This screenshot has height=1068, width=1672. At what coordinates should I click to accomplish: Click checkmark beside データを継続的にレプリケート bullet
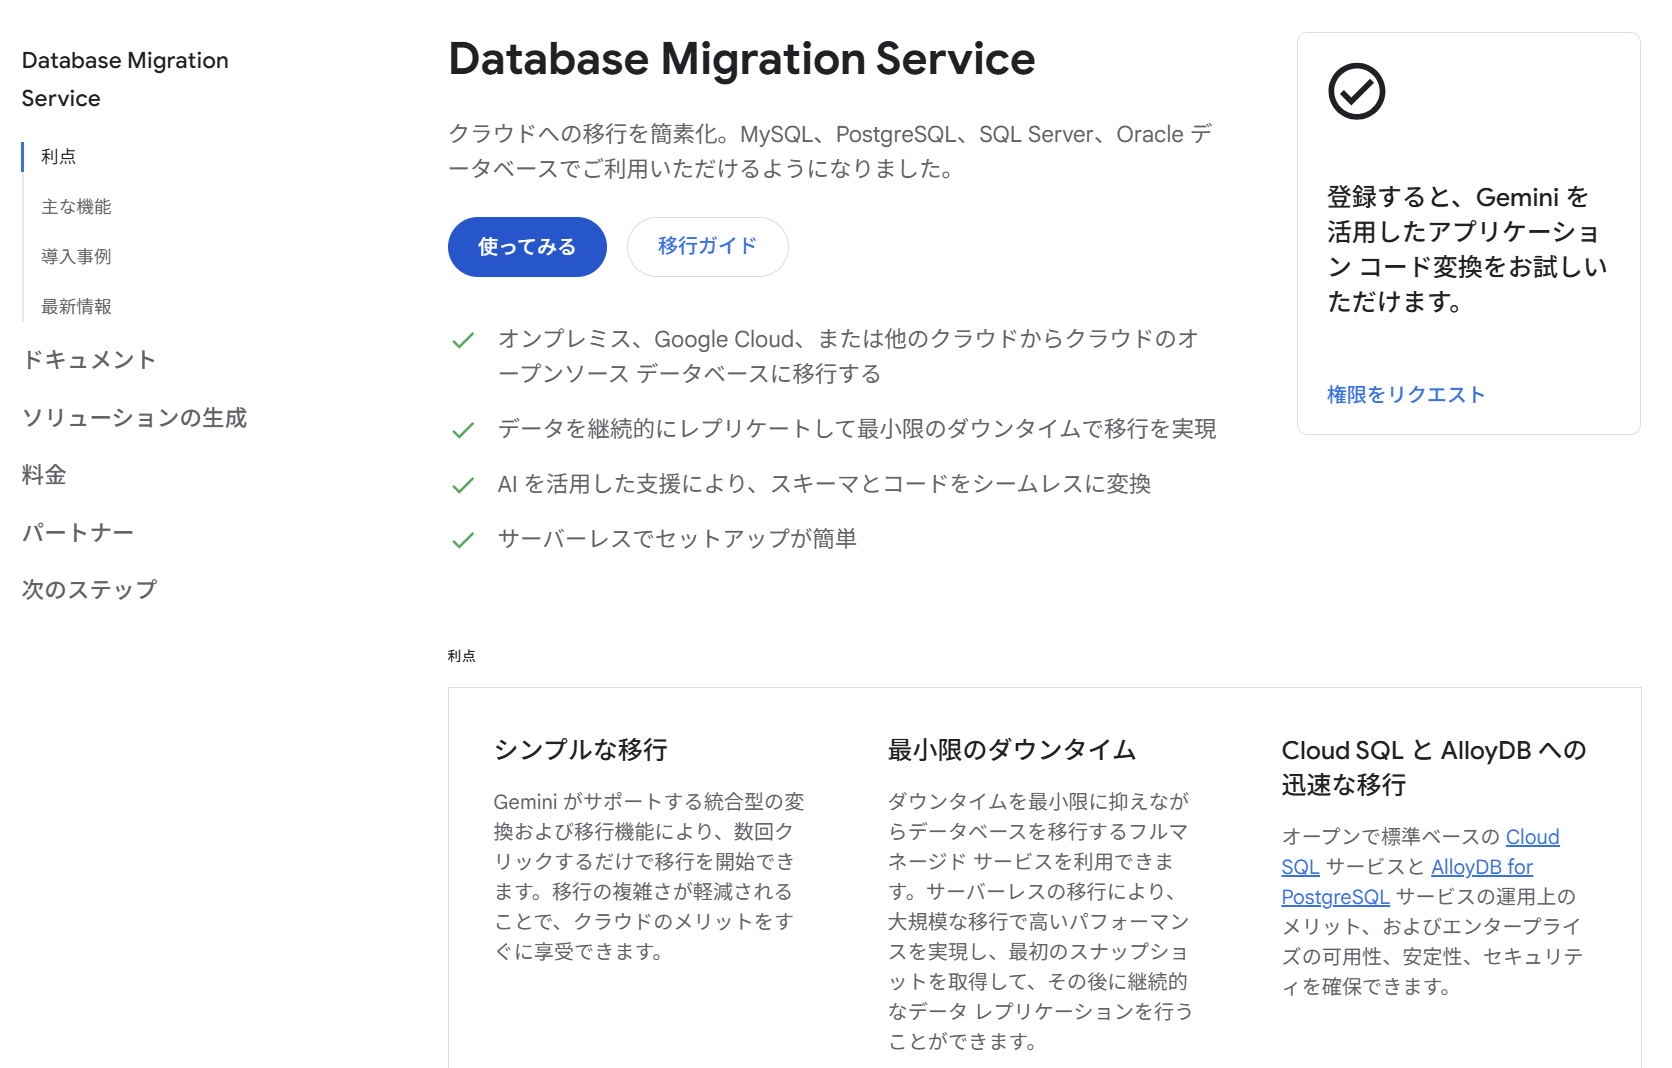coord(463,431)
